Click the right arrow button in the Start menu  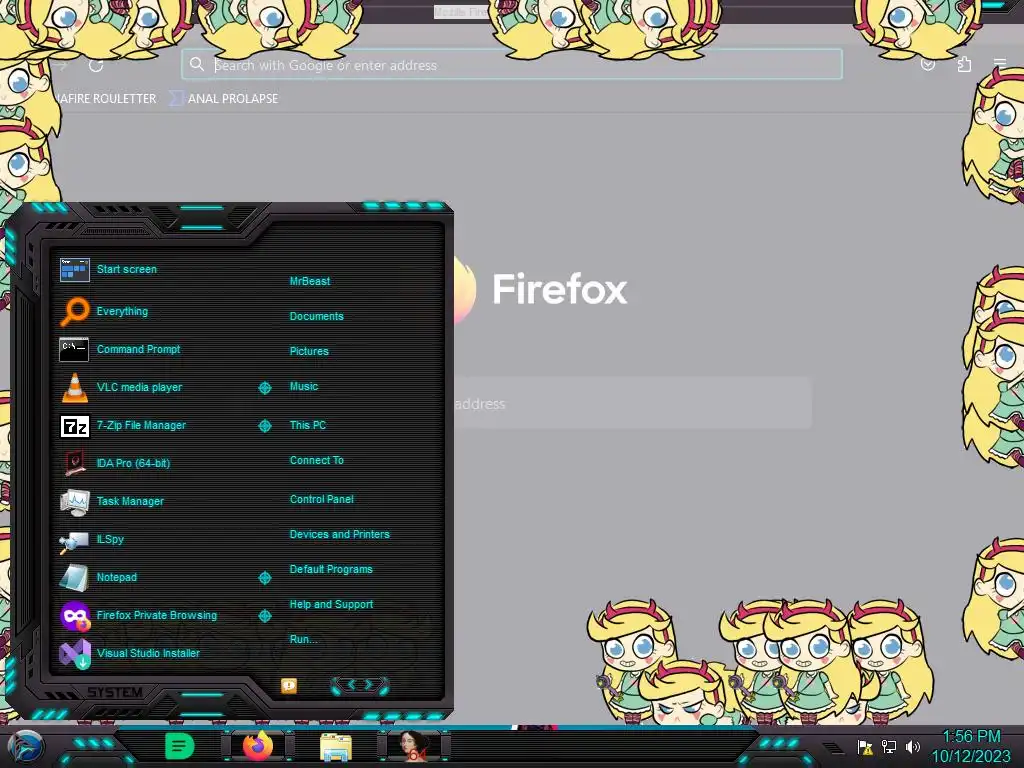tap(369, 684)
